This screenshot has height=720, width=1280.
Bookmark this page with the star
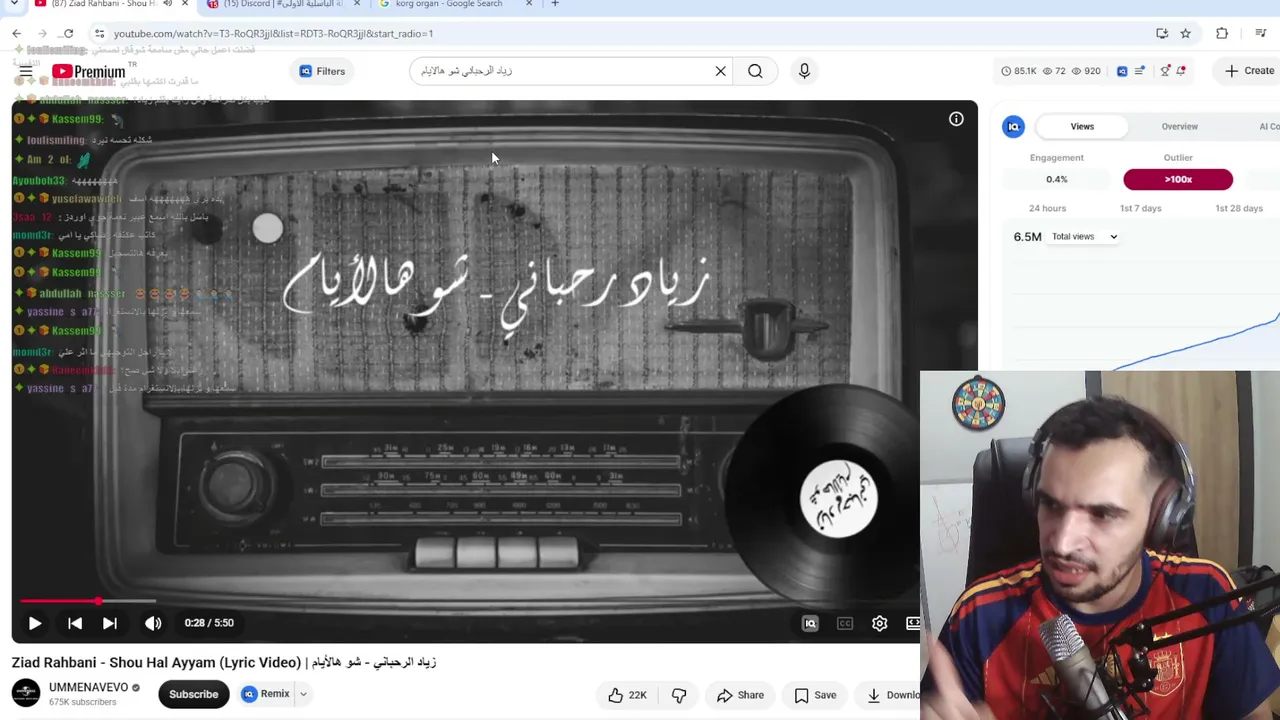[x=1185, y=33]
